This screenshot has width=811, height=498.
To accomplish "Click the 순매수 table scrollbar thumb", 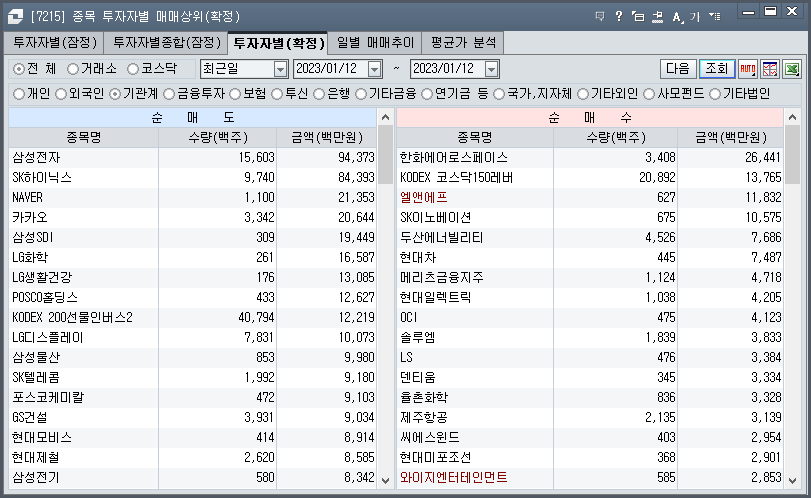I will (x=792, y=155).
